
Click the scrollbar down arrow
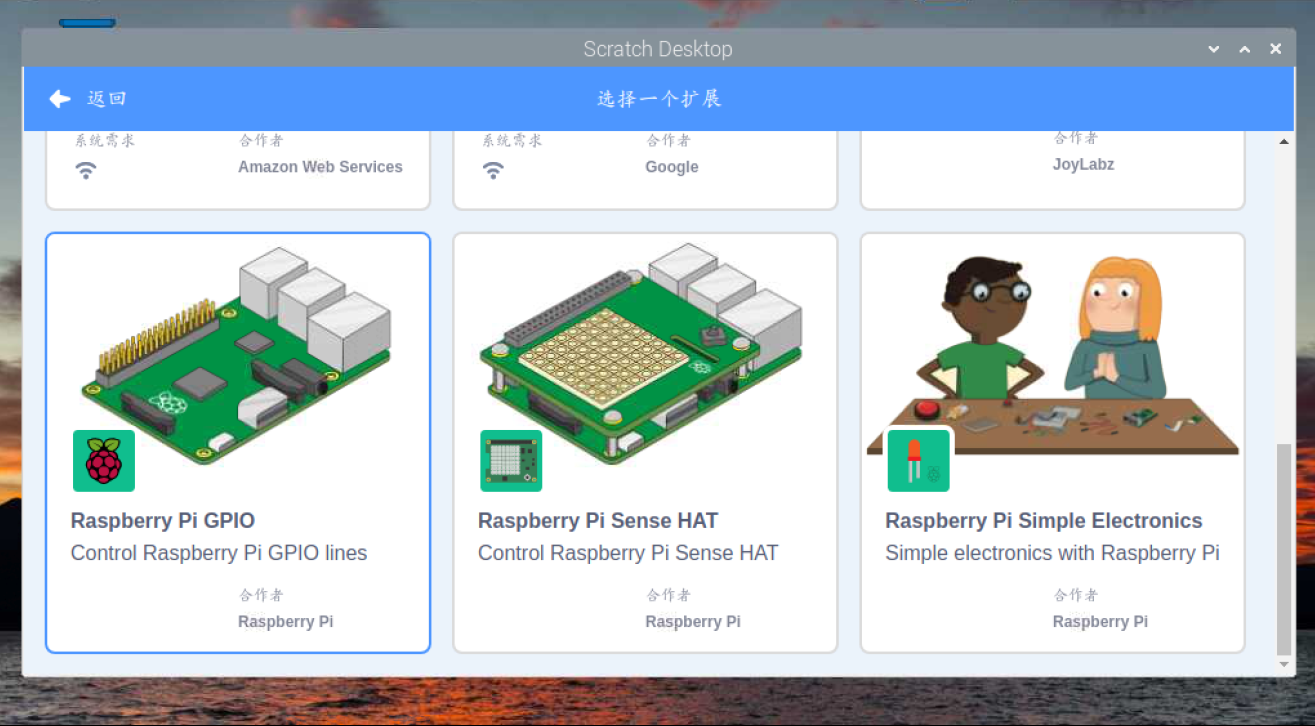1284,664
